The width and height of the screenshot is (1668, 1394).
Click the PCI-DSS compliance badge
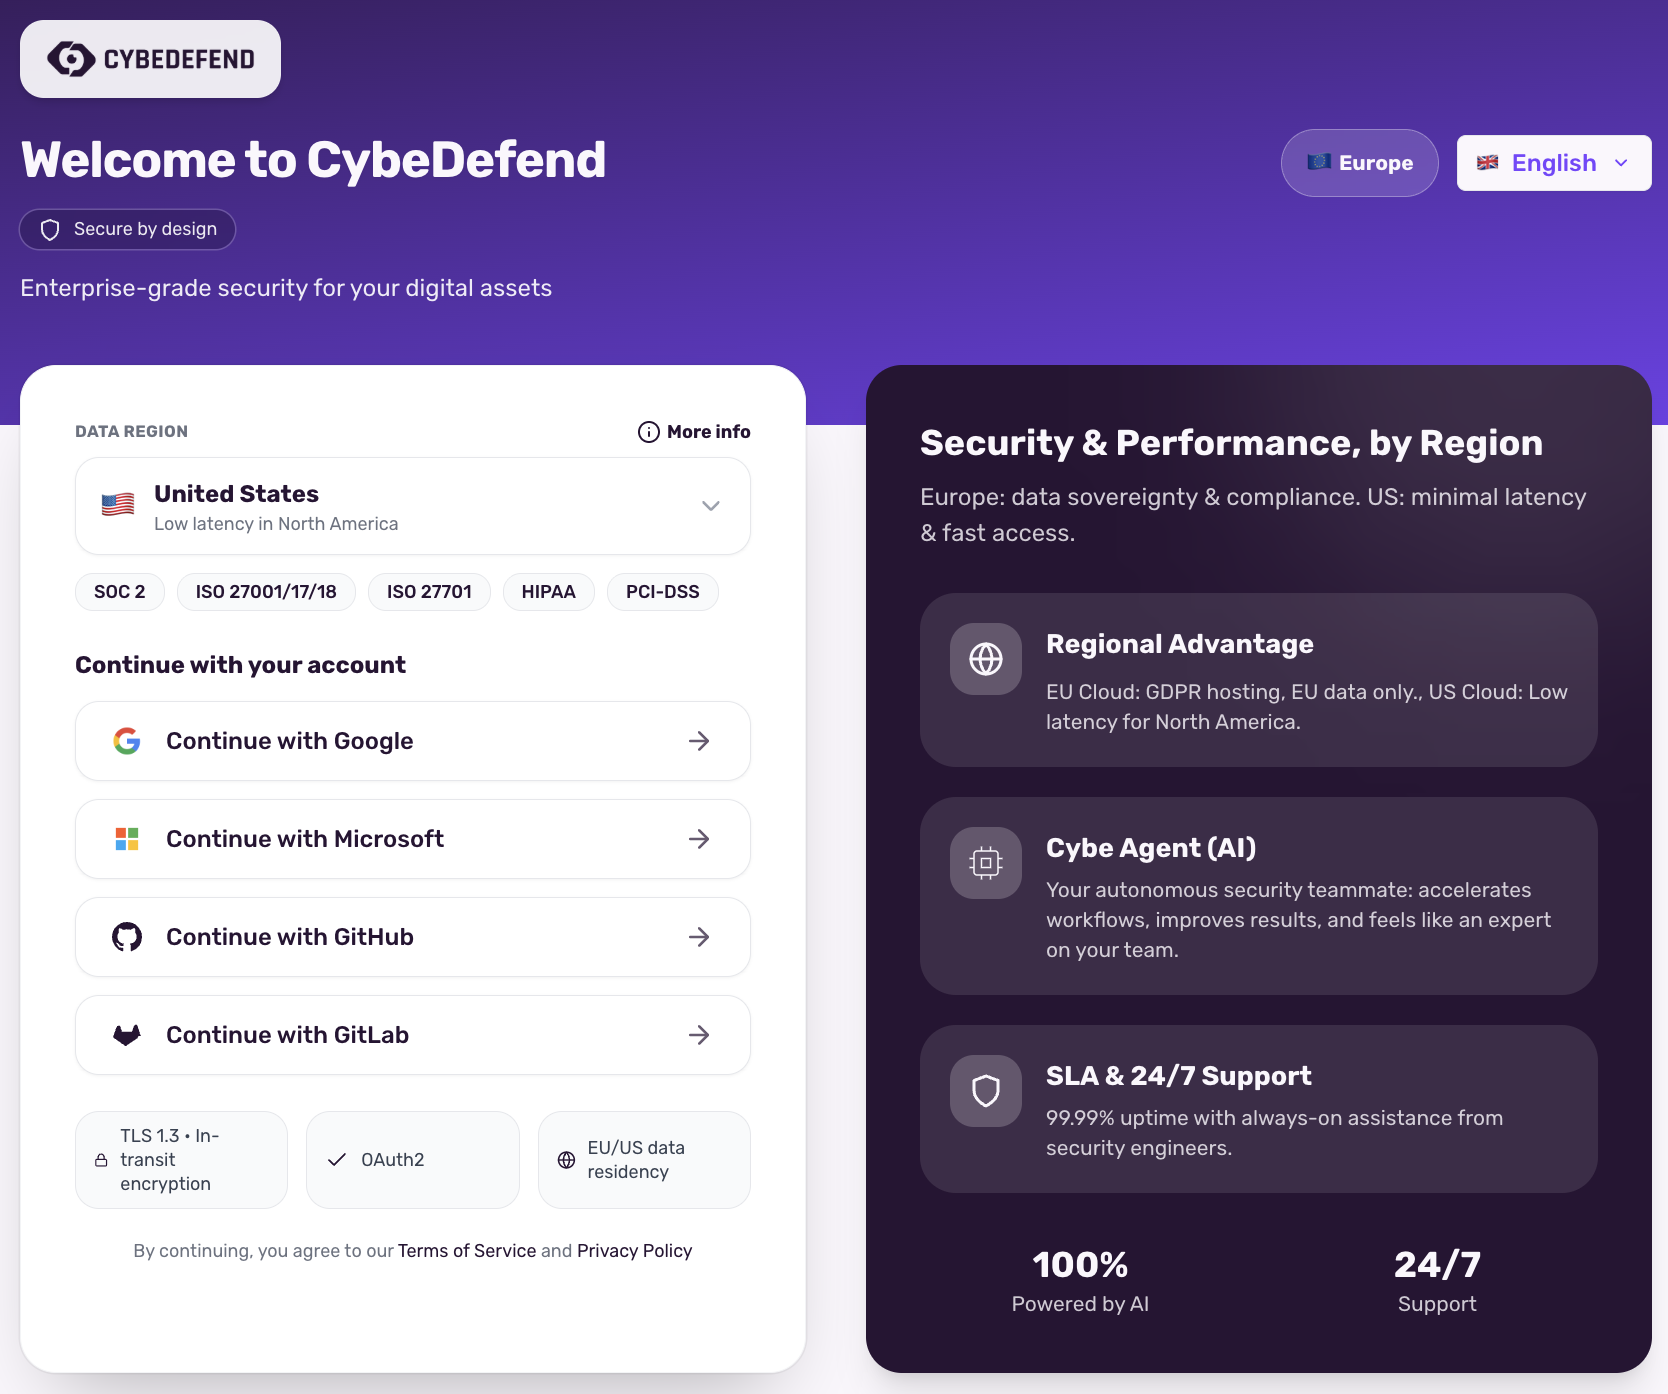click(663, 592)
